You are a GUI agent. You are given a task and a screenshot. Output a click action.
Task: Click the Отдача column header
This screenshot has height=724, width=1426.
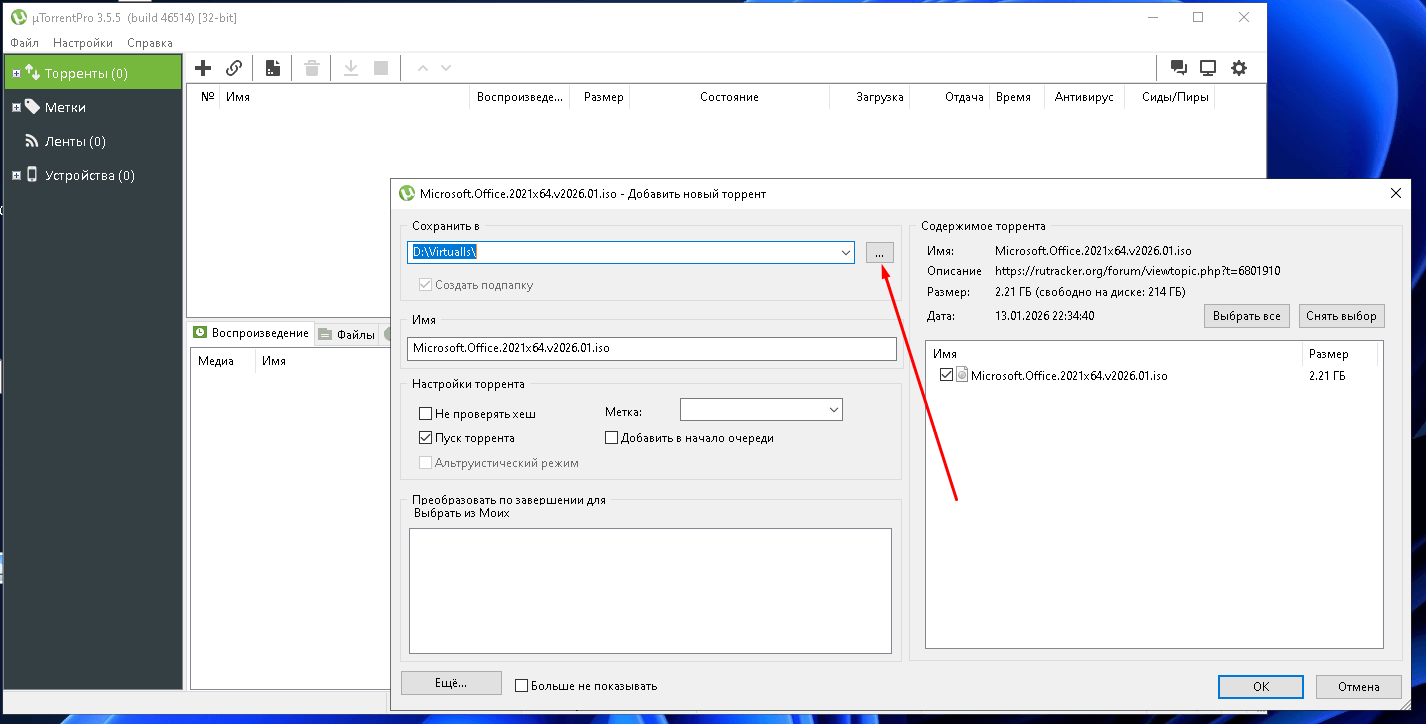click(x=949, y=97)
